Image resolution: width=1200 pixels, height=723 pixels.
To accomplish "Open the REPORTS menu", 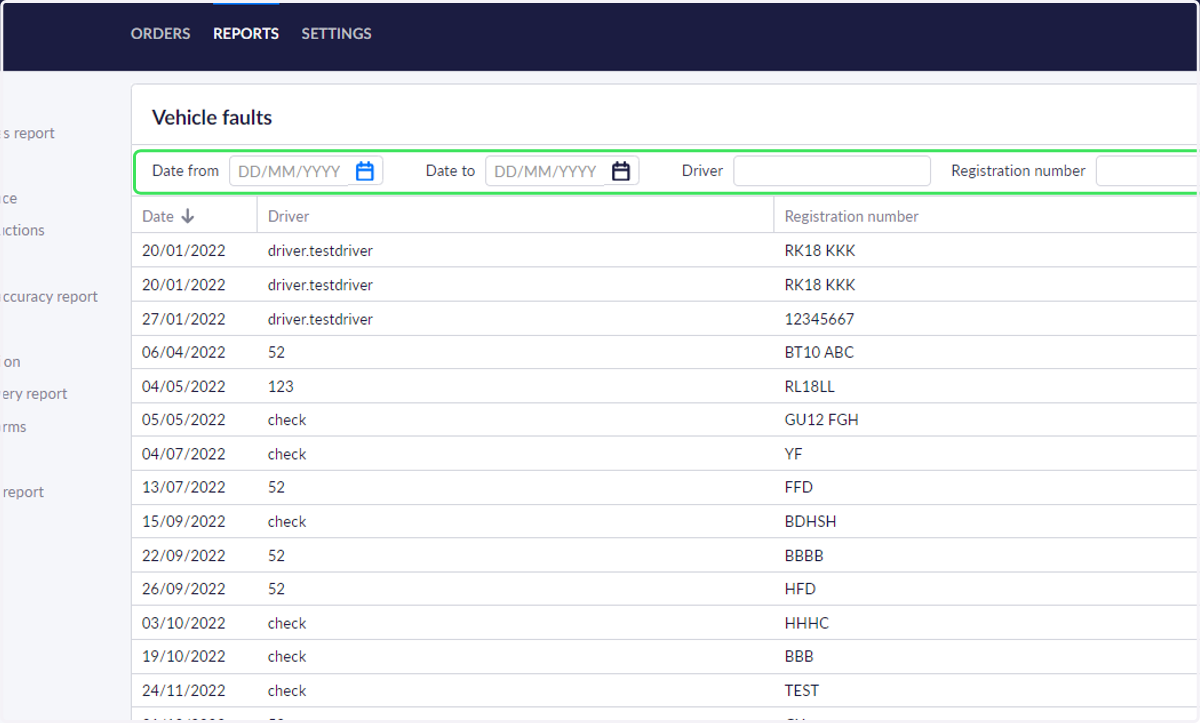I will (x=246, y=33).
